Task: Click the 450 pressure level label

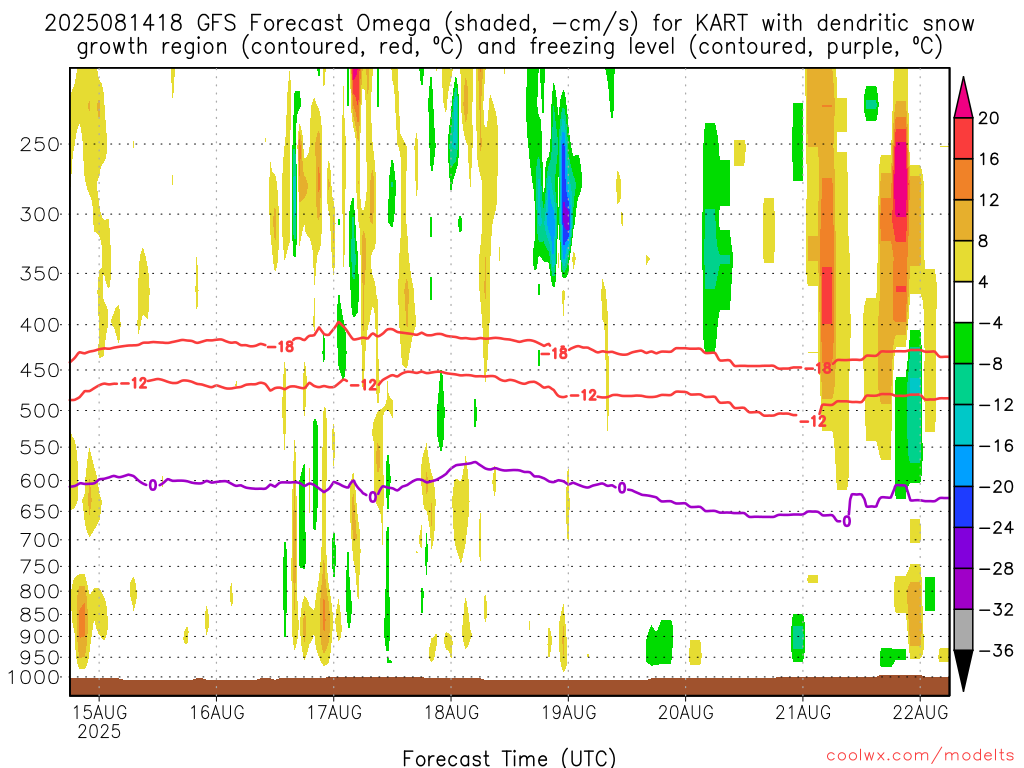Action: pyautogui.click(x=40, y=370)
